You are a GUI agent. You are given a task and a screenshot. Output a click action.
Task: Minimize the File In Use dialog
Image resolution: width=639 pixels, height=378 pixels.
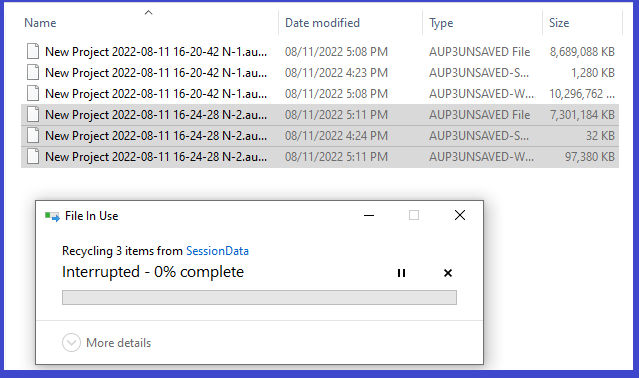pos(369,215)
